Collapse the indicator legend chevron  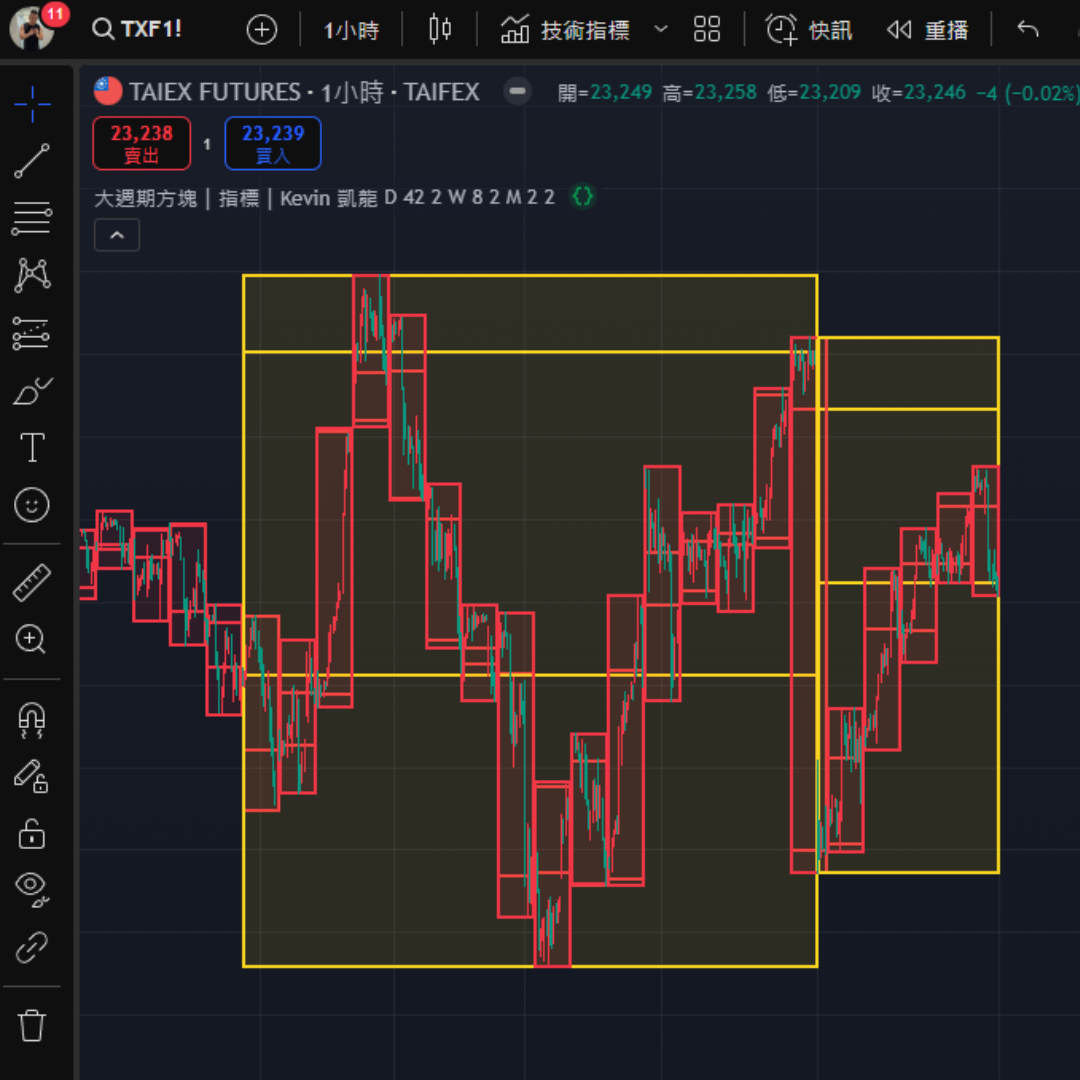(x=117, y=235)
